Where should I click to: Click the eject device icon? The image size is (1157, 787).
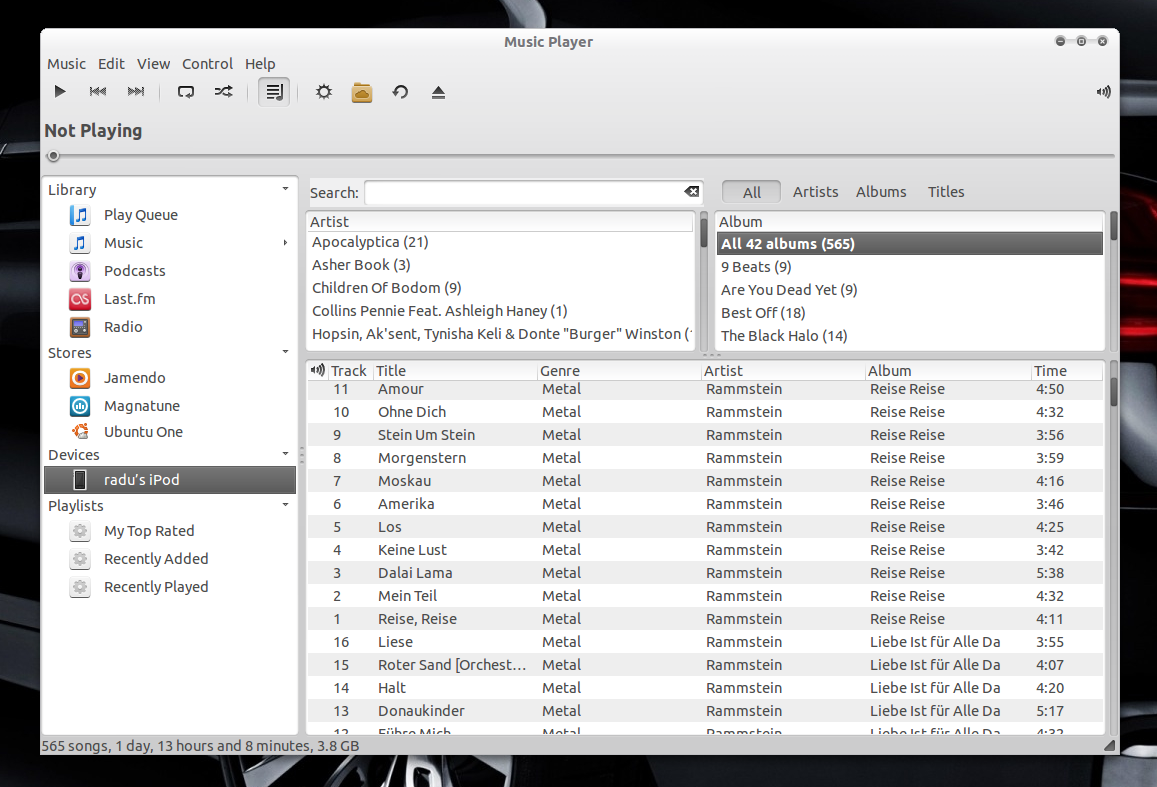point(438,92)
